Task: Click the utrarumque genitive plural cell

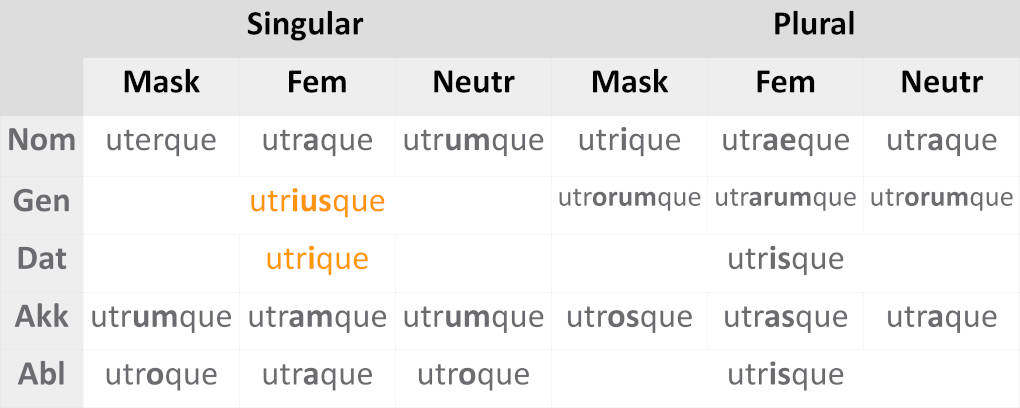Action: pyautogui.click(x=786, y=198)
